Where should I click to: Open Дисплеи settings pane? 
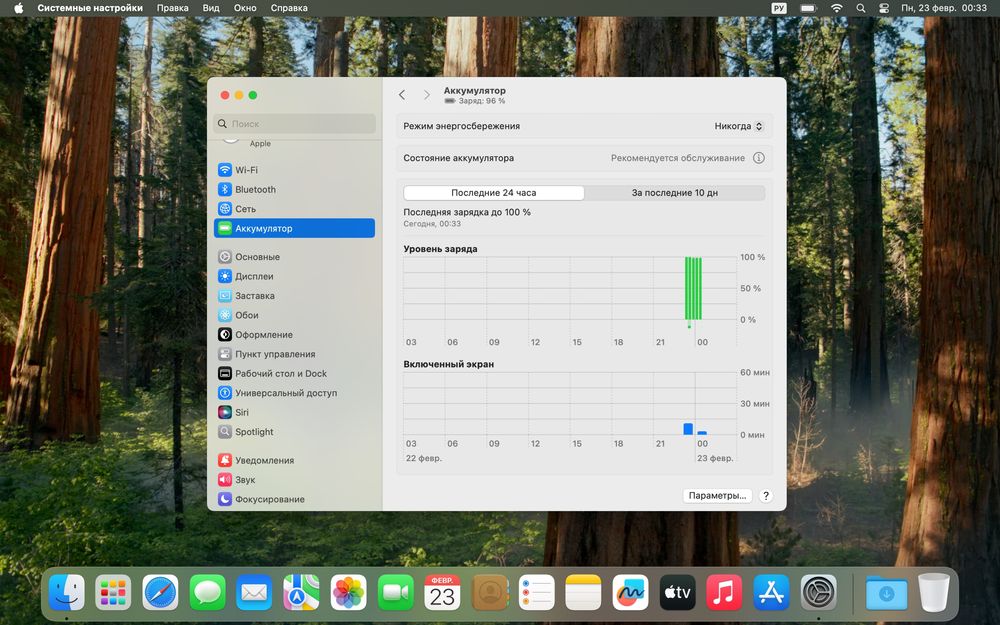pyautogui.click(x=294, y=276)
